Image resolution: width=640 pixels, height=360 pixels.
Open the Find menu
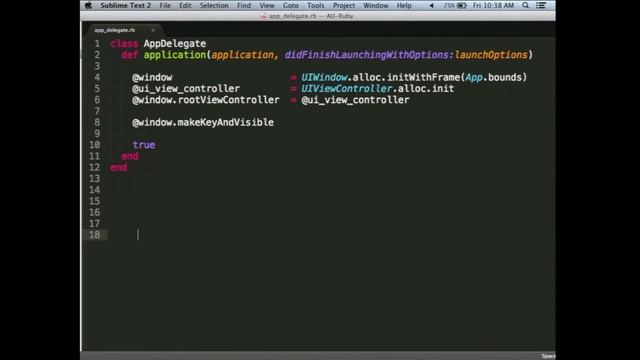coord(244,5)
